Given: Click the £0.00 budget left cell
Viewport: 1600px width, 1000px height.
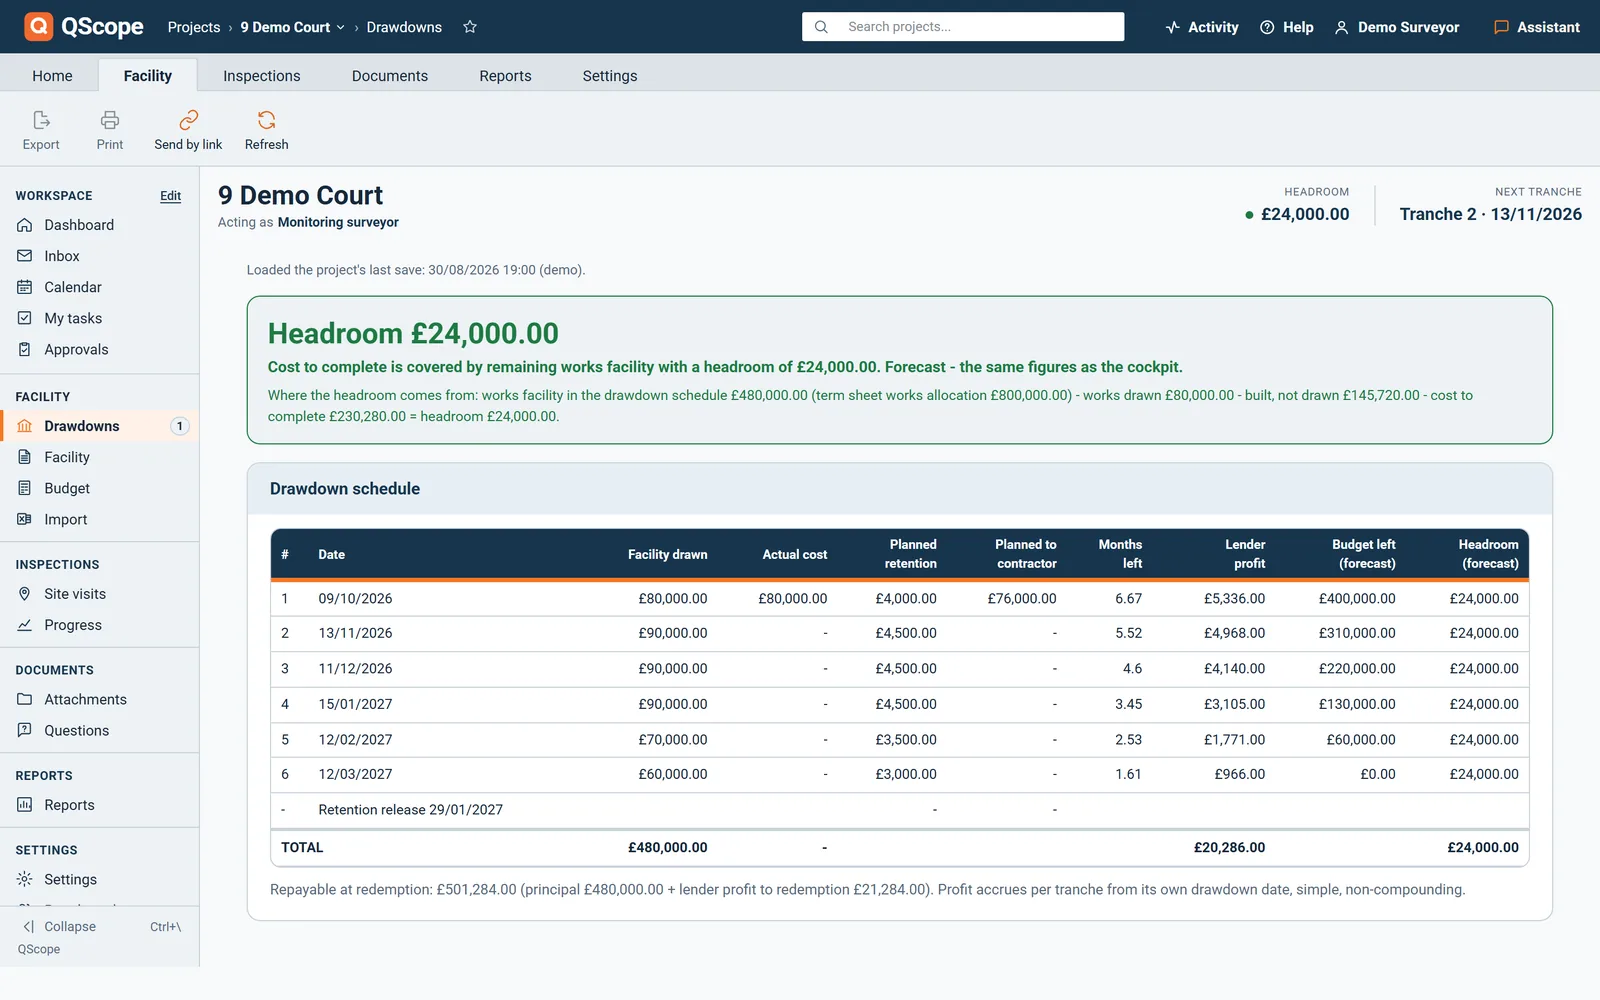Looking at the screenshot, I should coord(1377,774).
